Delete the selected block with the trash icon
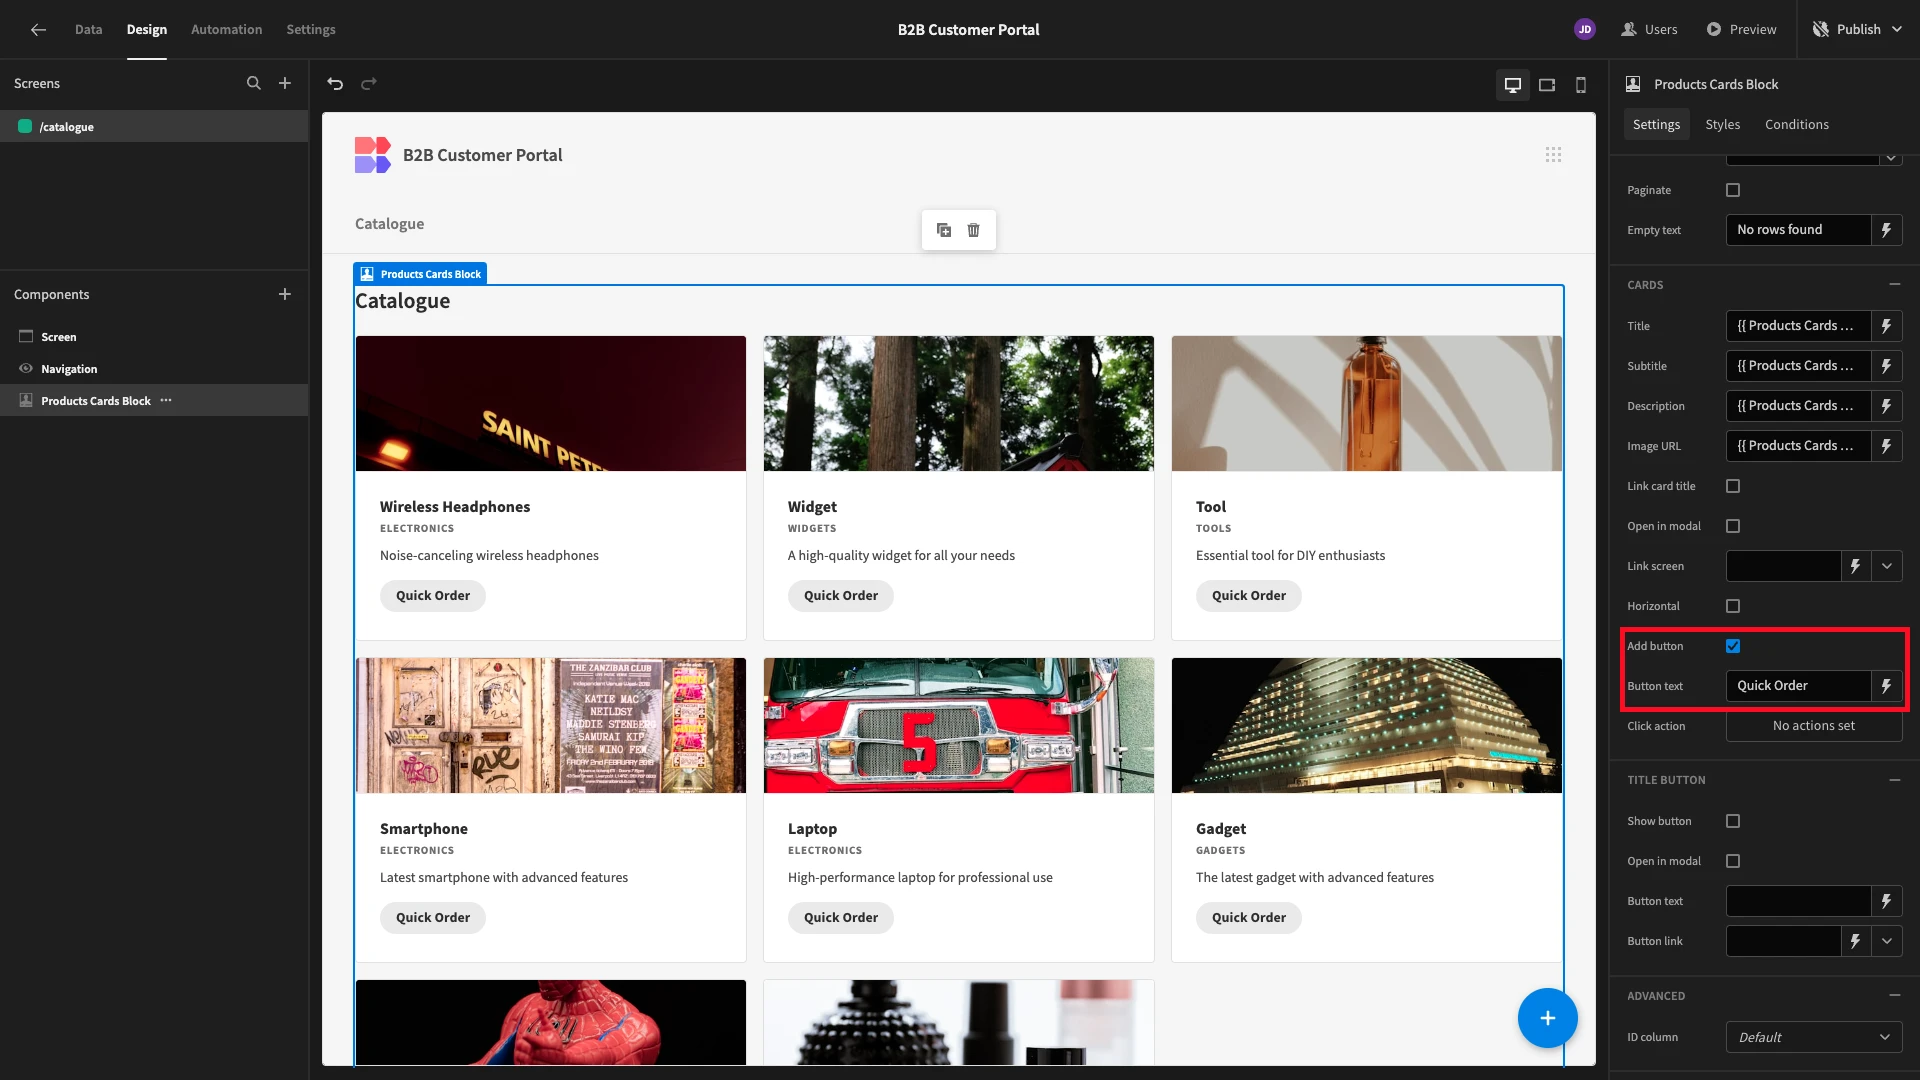Image resolution: width=1920 pixels, height=1080 pixels. coord(973,230)
